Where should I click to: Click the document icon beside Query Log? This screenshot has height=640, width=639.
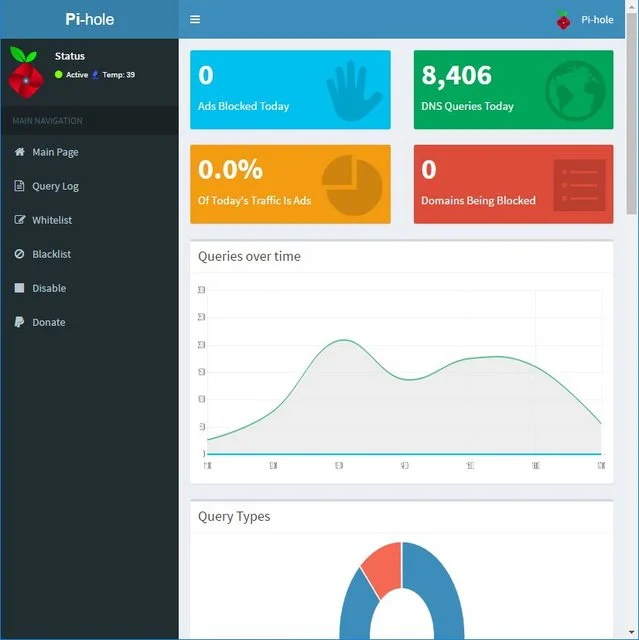point(19,186)
